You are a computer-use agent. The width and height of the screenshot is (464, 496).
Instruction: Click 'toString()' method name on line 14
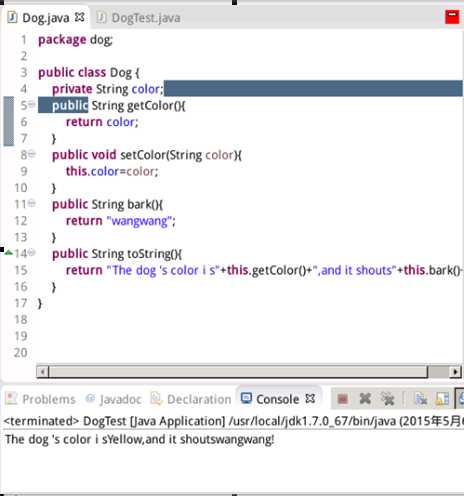pyautogui.click(x=153, y=254)
